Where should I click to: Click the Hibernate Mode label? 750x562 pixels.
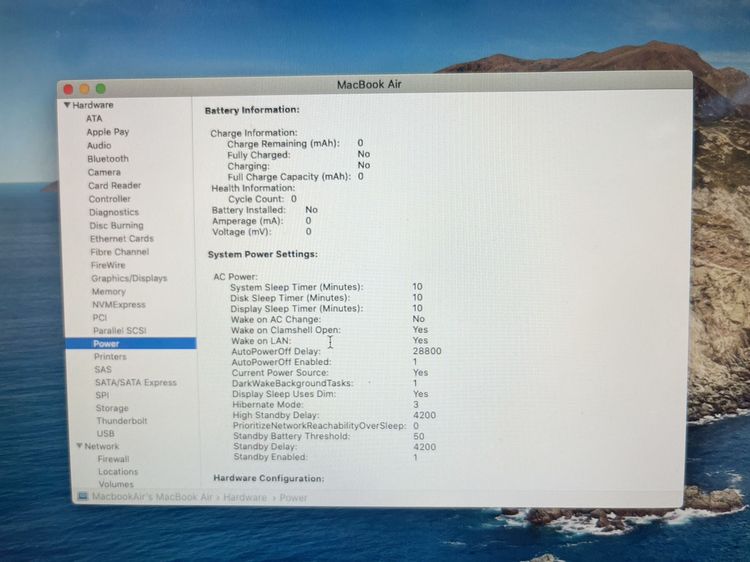click(x=268, y=405)
